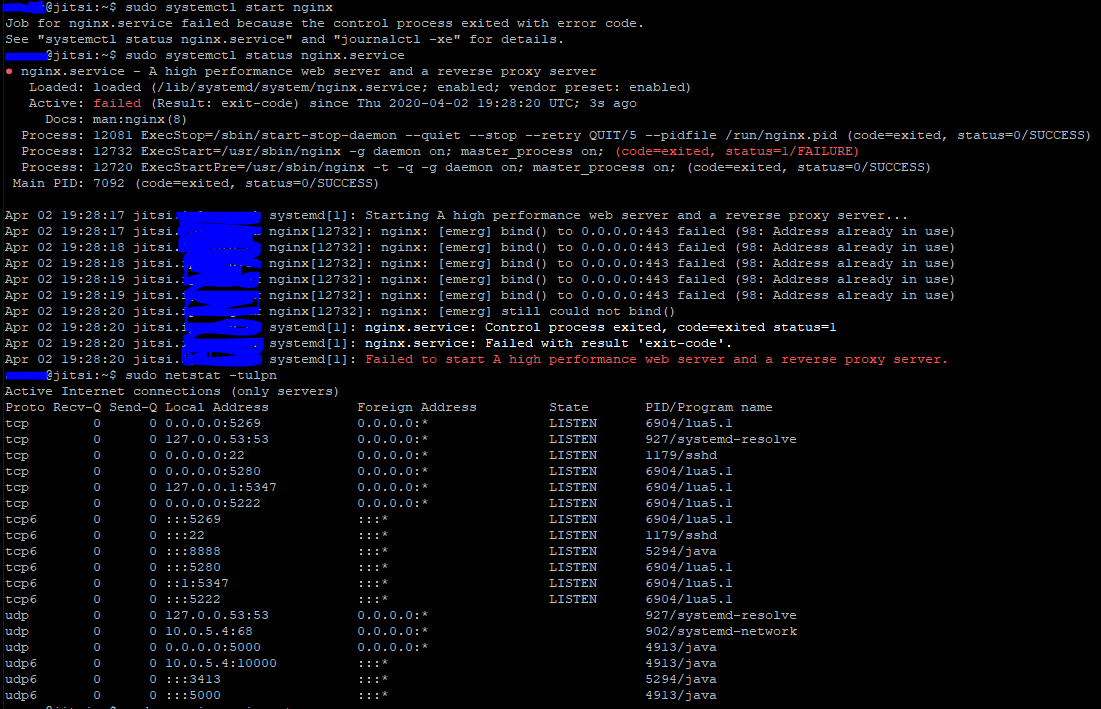Image resolution: width=1101 pixels, height=709 pixels.
Task: Click the 'State' column header
Action: [569, 407]
